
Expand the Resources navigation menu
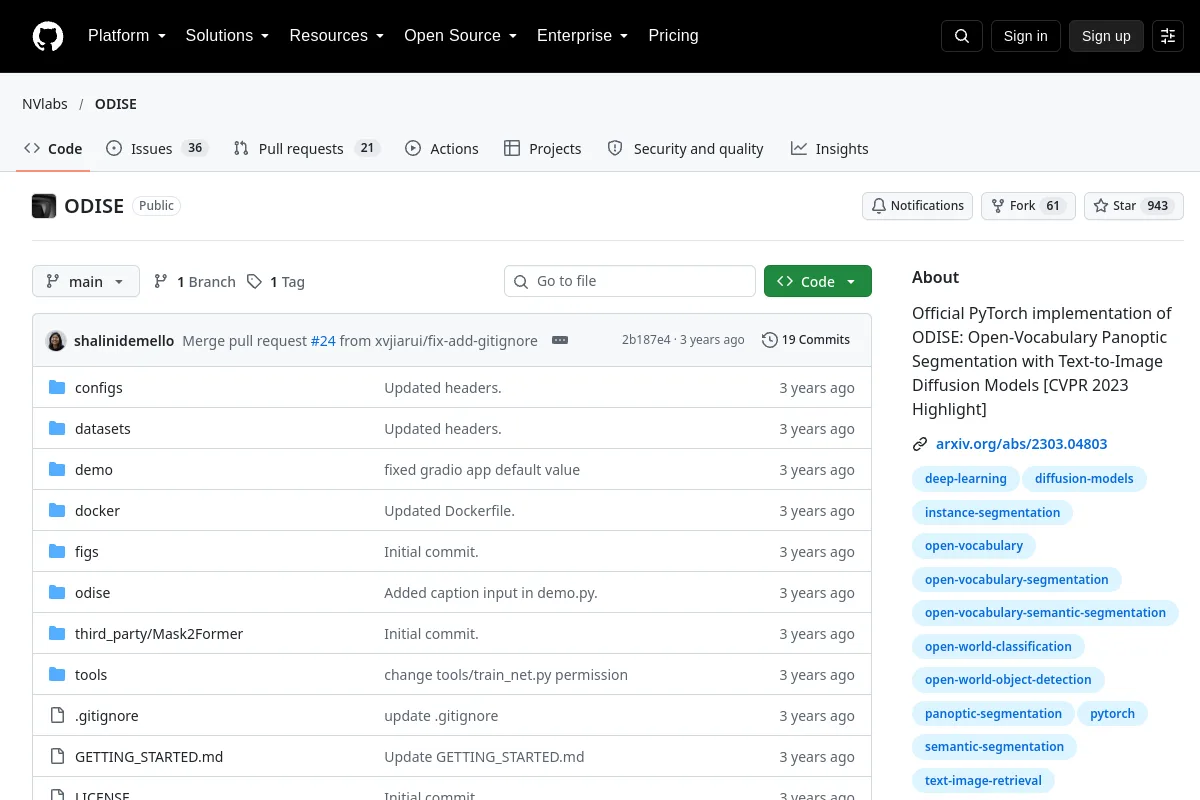[337, 36]
